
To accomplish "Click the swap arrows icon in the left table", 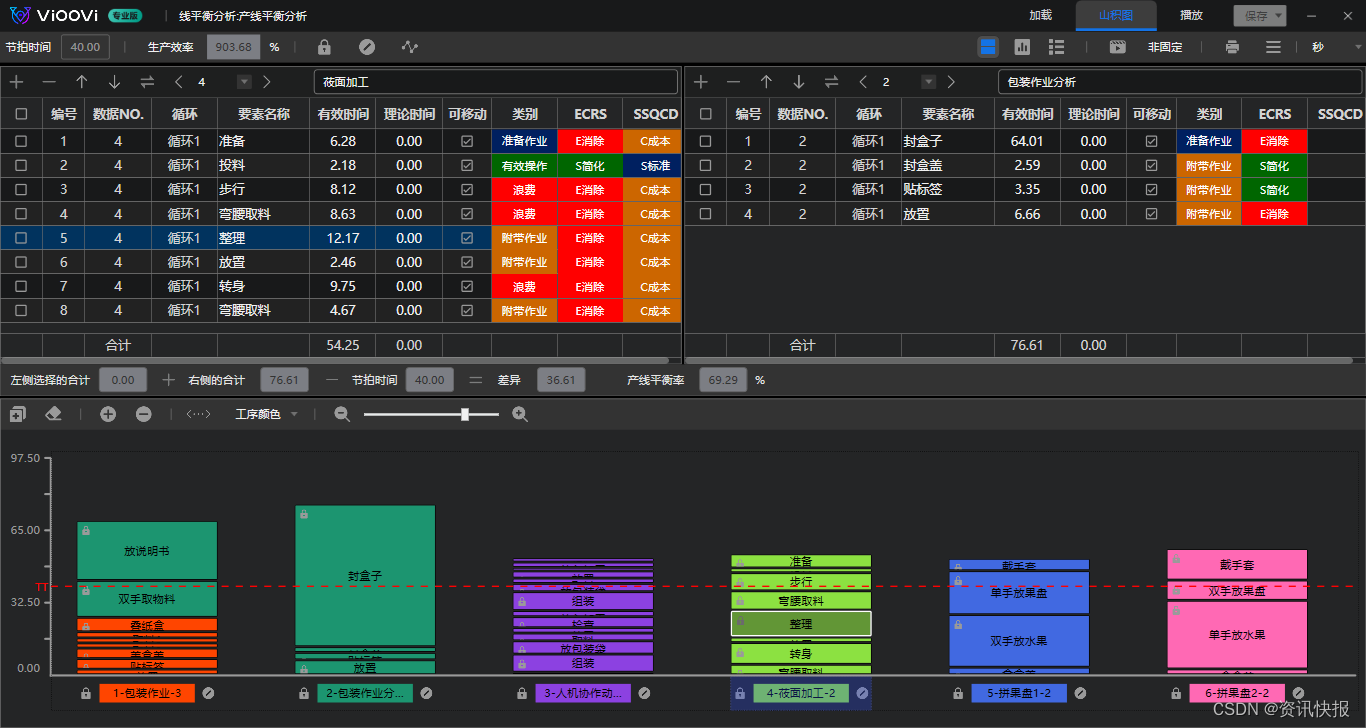I will tap(147, 82).
